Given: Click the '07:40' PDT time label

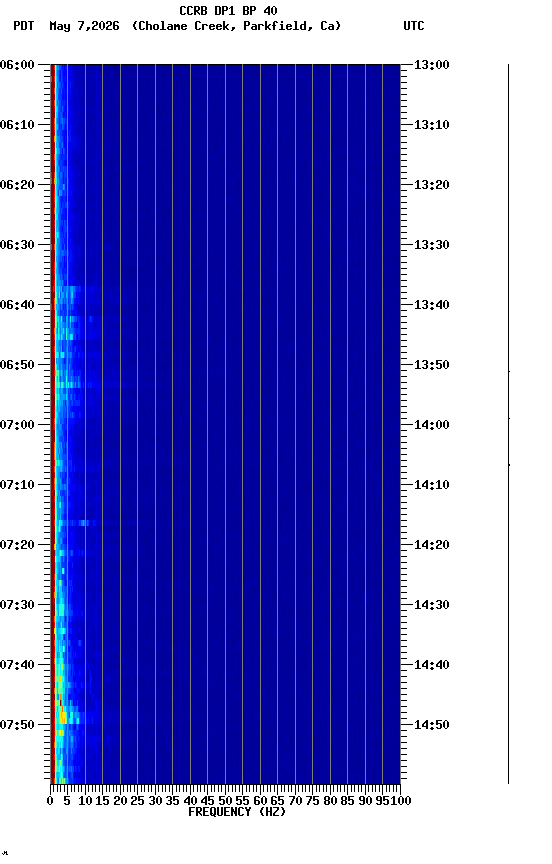Looking at the screenshot, I should [17, 666].
